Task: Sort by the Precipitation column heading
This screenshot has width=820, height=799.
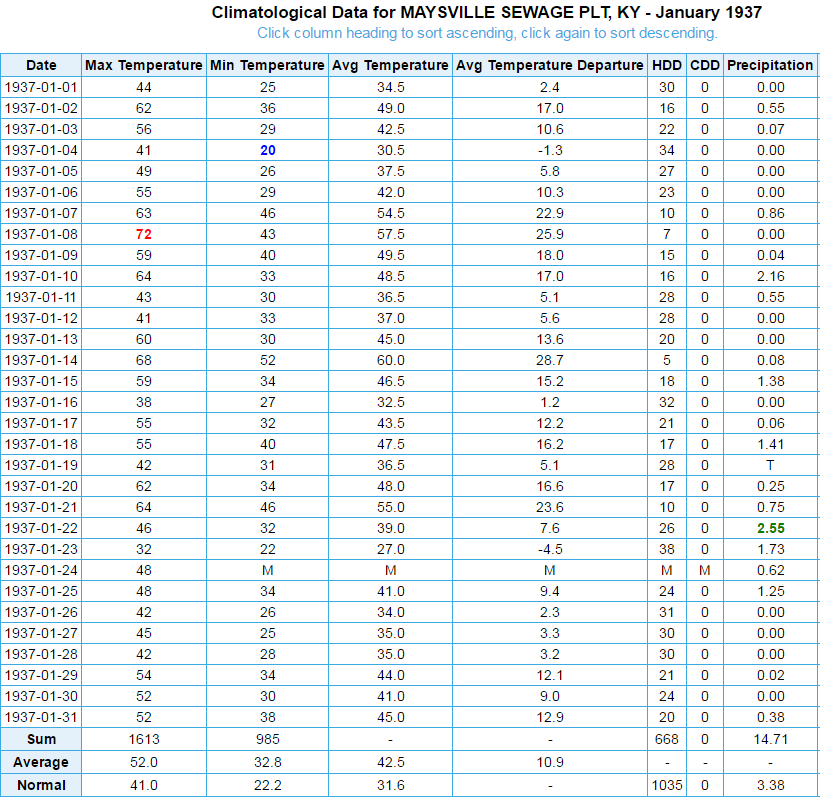Action: click(770, 65)
